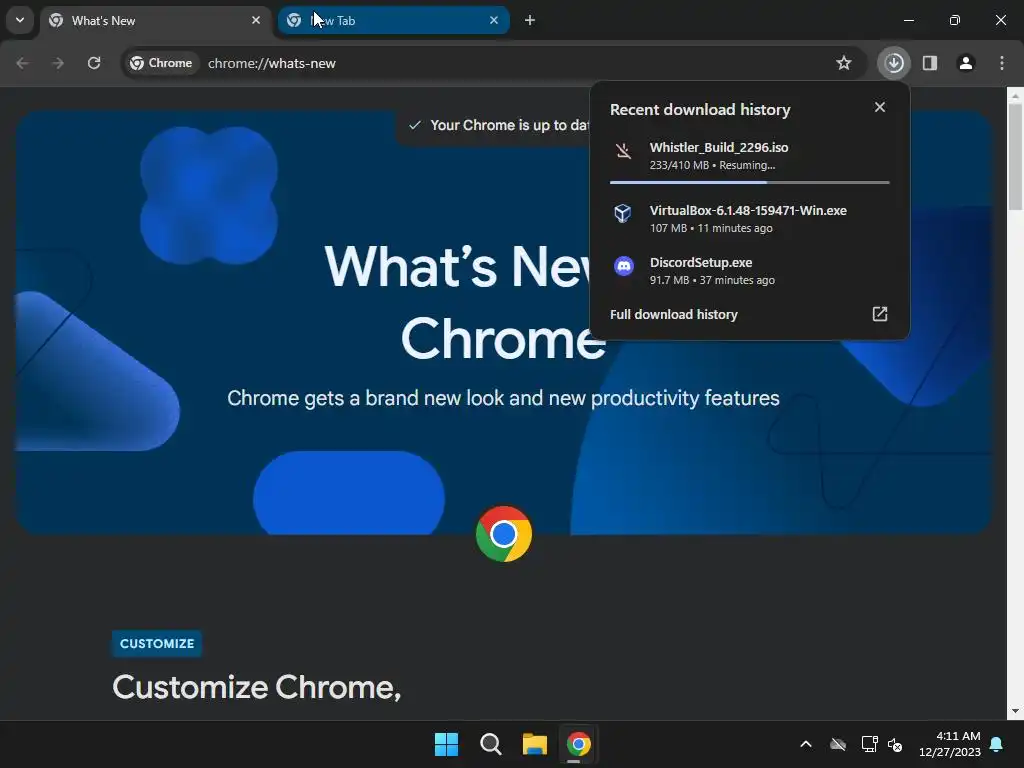
Task: Open VirtualBox-6.1.48-159471-Win.exe download
Action: tap(749, 219)
